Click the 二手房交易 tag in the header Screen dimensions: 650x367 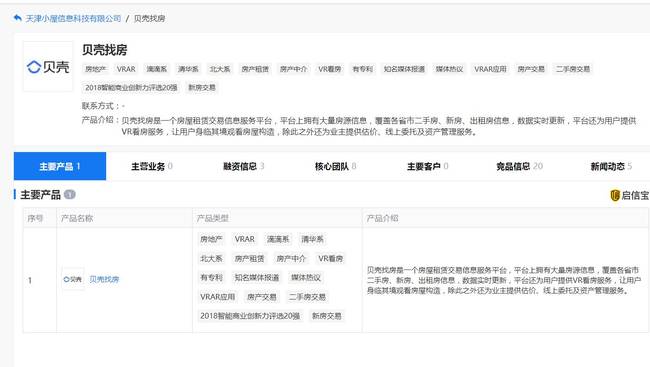click(x=572, y=69)
